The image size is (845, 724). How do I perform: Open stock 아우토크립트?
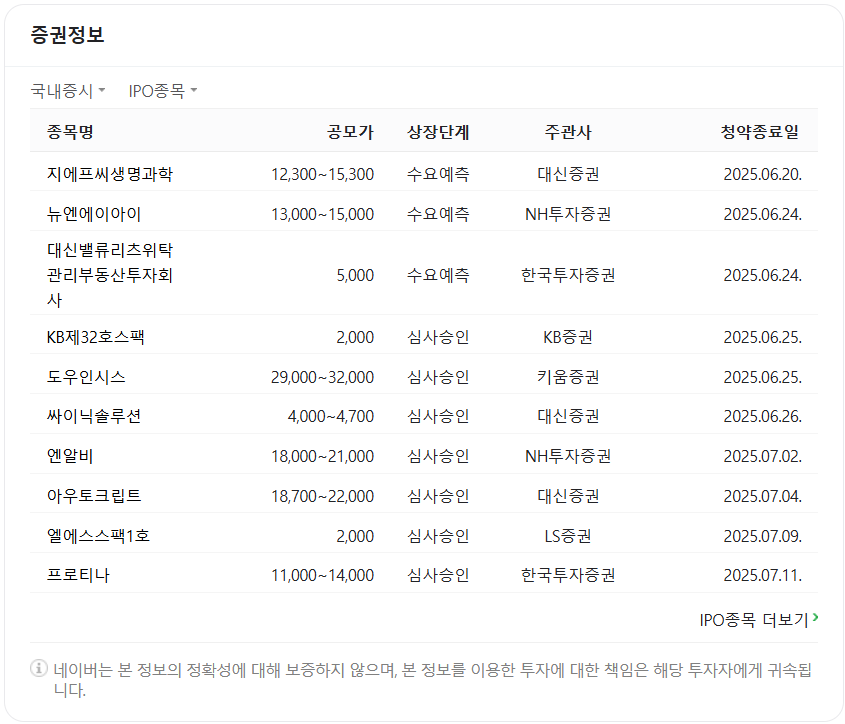click(94, 496)
